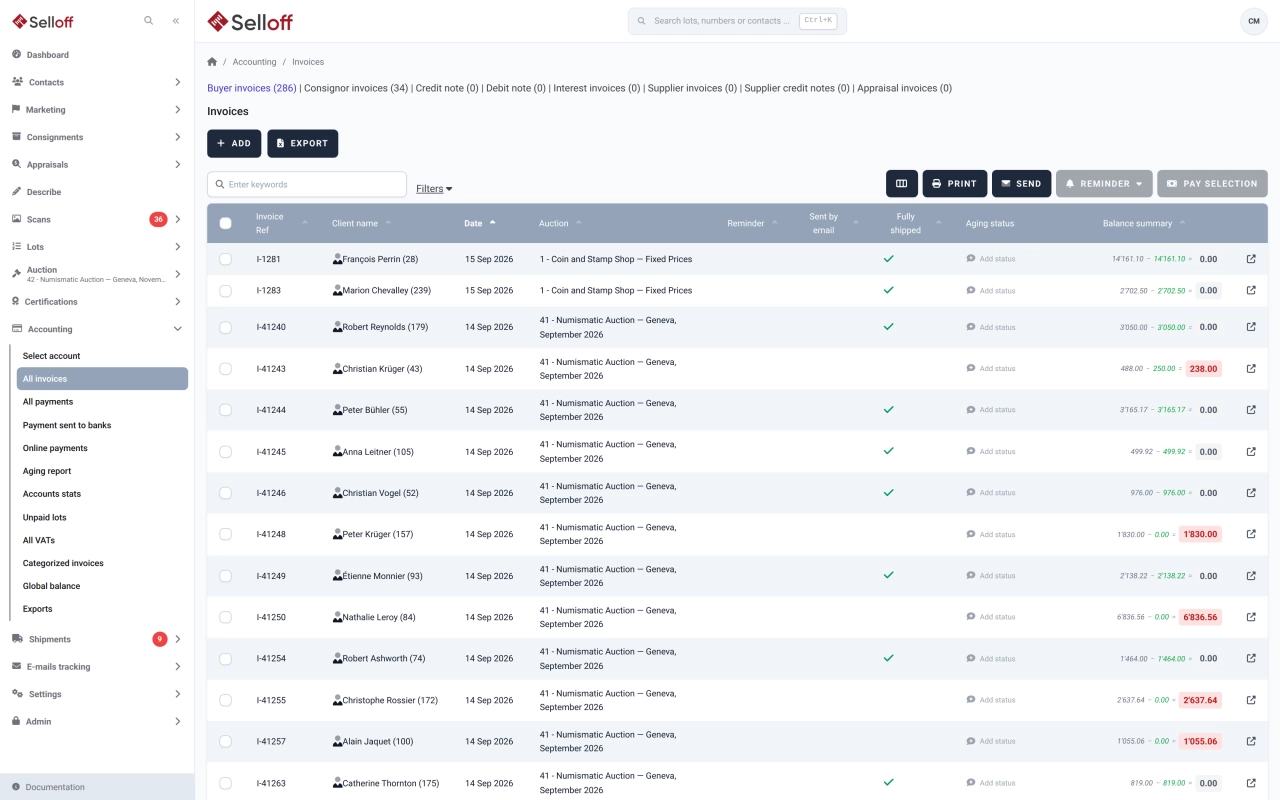Switch to Supplier invoices (0) tab
This screenshot has width=1280, height=800.
point(693,88)
